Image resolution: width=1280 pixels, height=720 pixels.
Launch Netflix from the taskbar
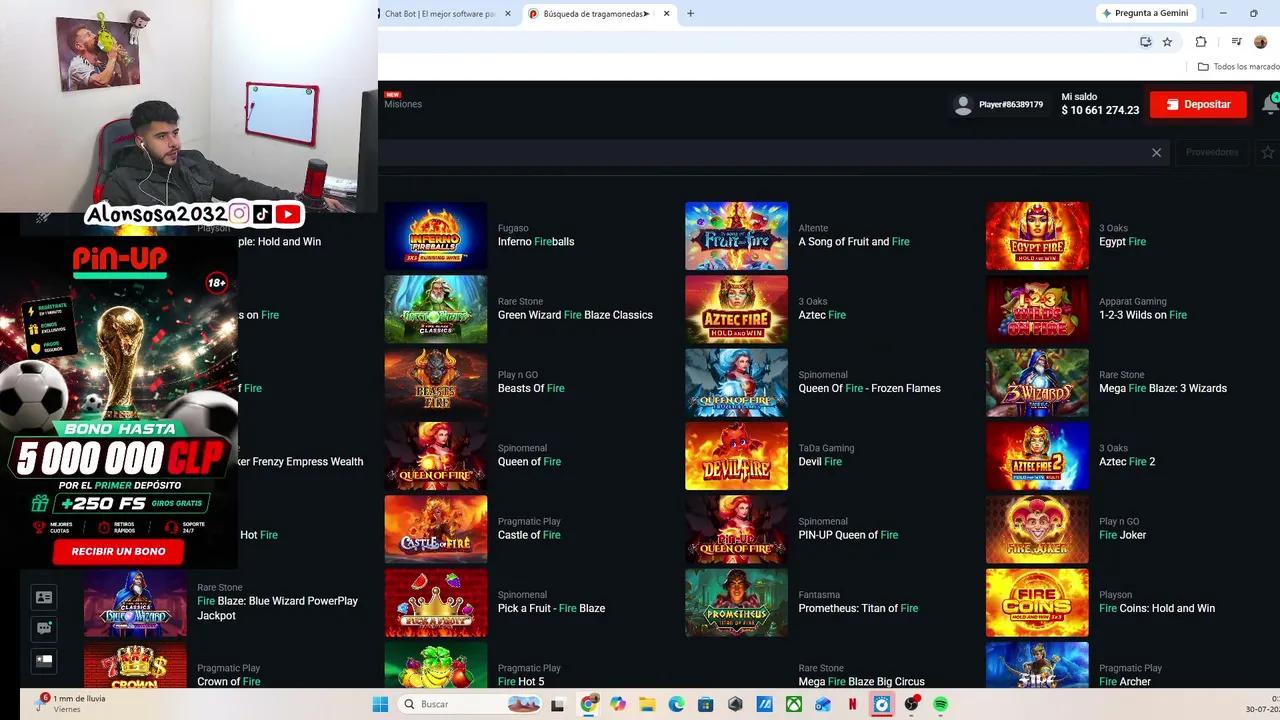click(x=852, y=704)
